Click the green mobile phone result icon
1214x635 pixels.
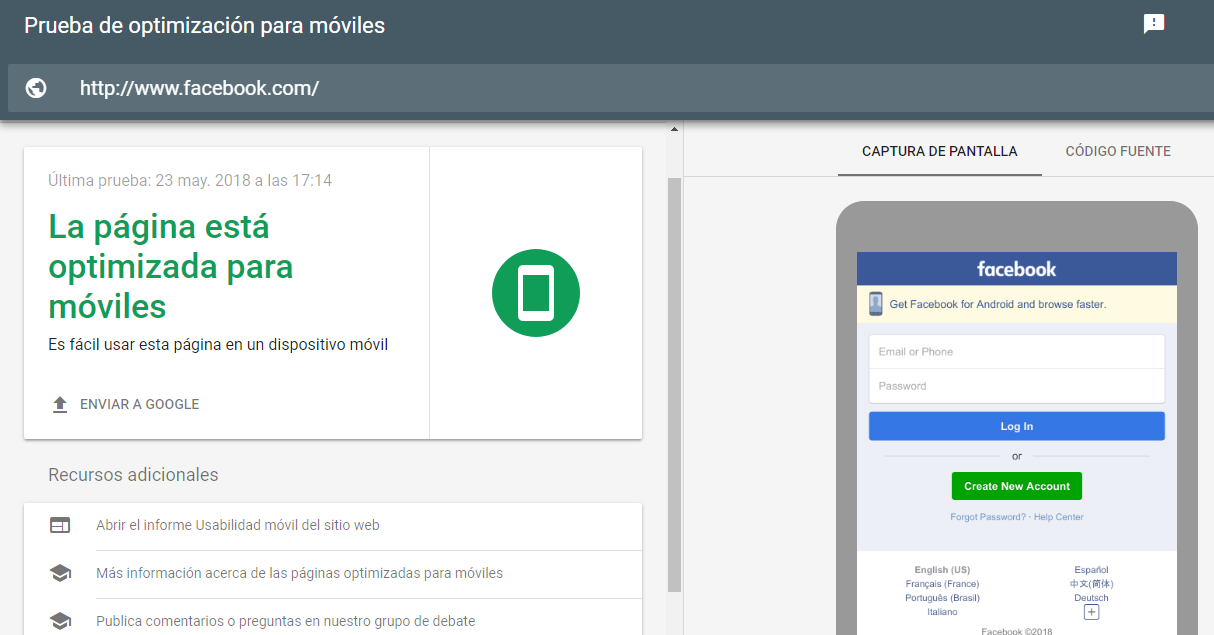[x=536, y=293]
